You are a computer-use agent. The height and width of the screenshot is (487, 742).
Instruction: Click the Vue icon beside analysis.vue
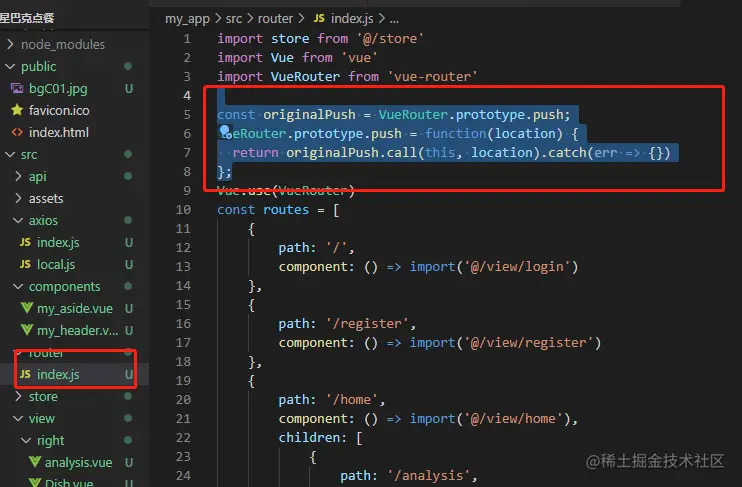[x=35, y=462]
